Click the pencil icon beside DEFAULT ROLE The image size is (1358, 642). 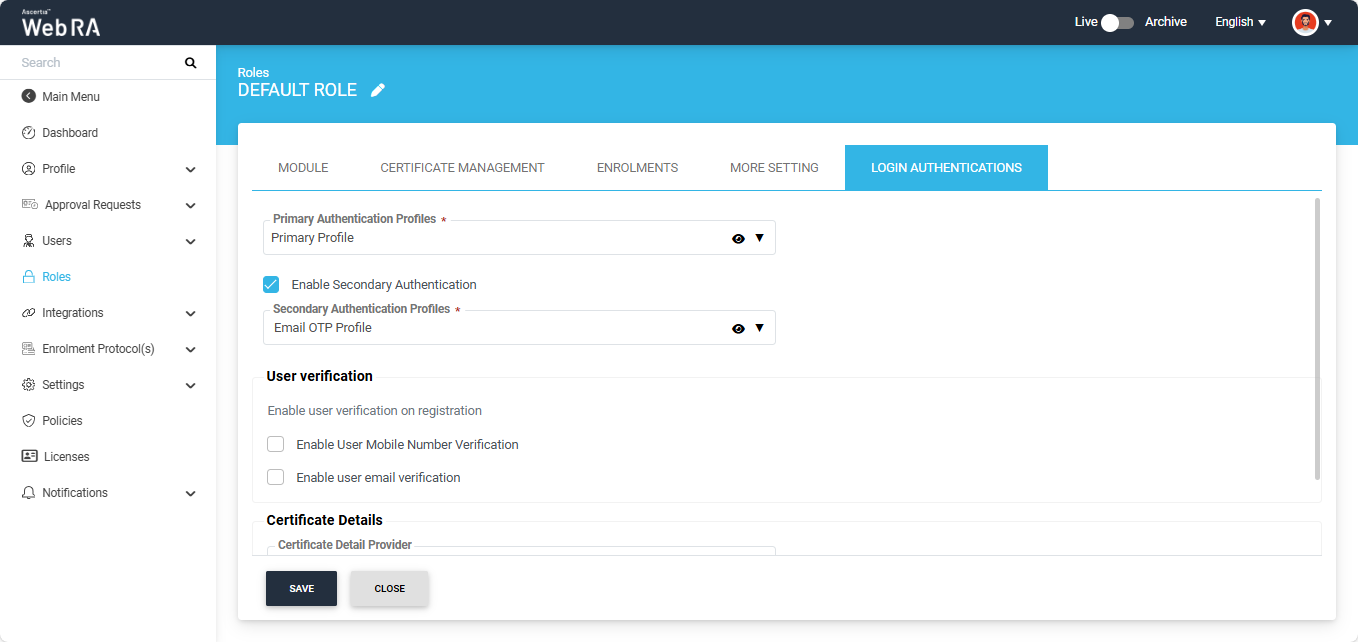click(x=378, y=90)
